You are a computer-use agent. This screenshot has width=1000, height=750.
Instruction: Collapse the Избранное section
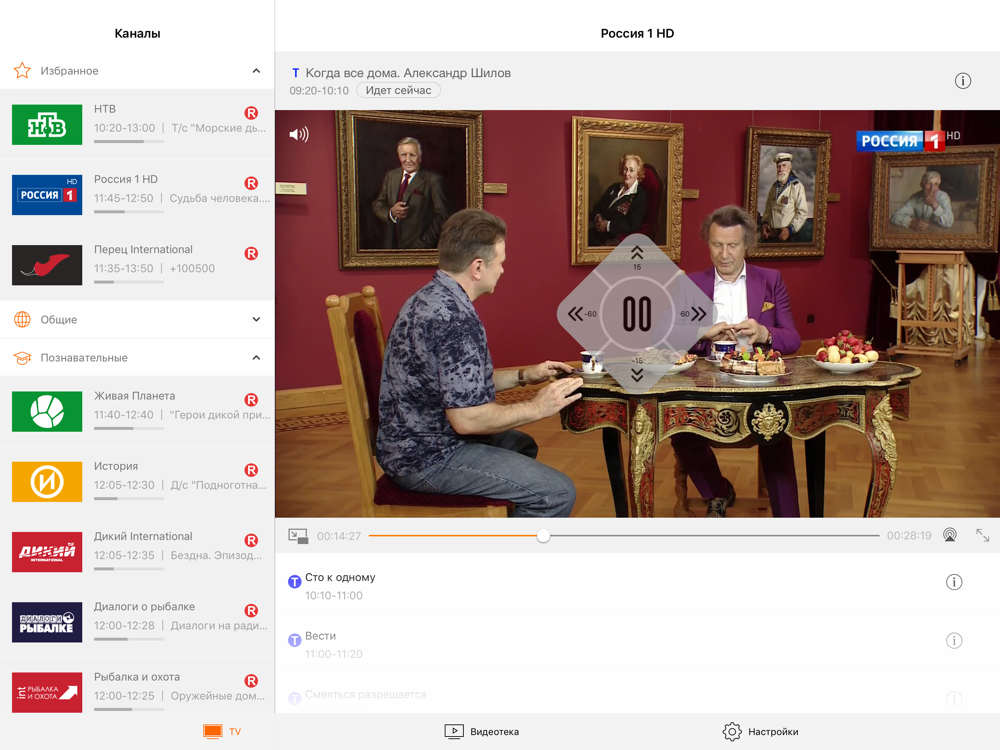256,71
